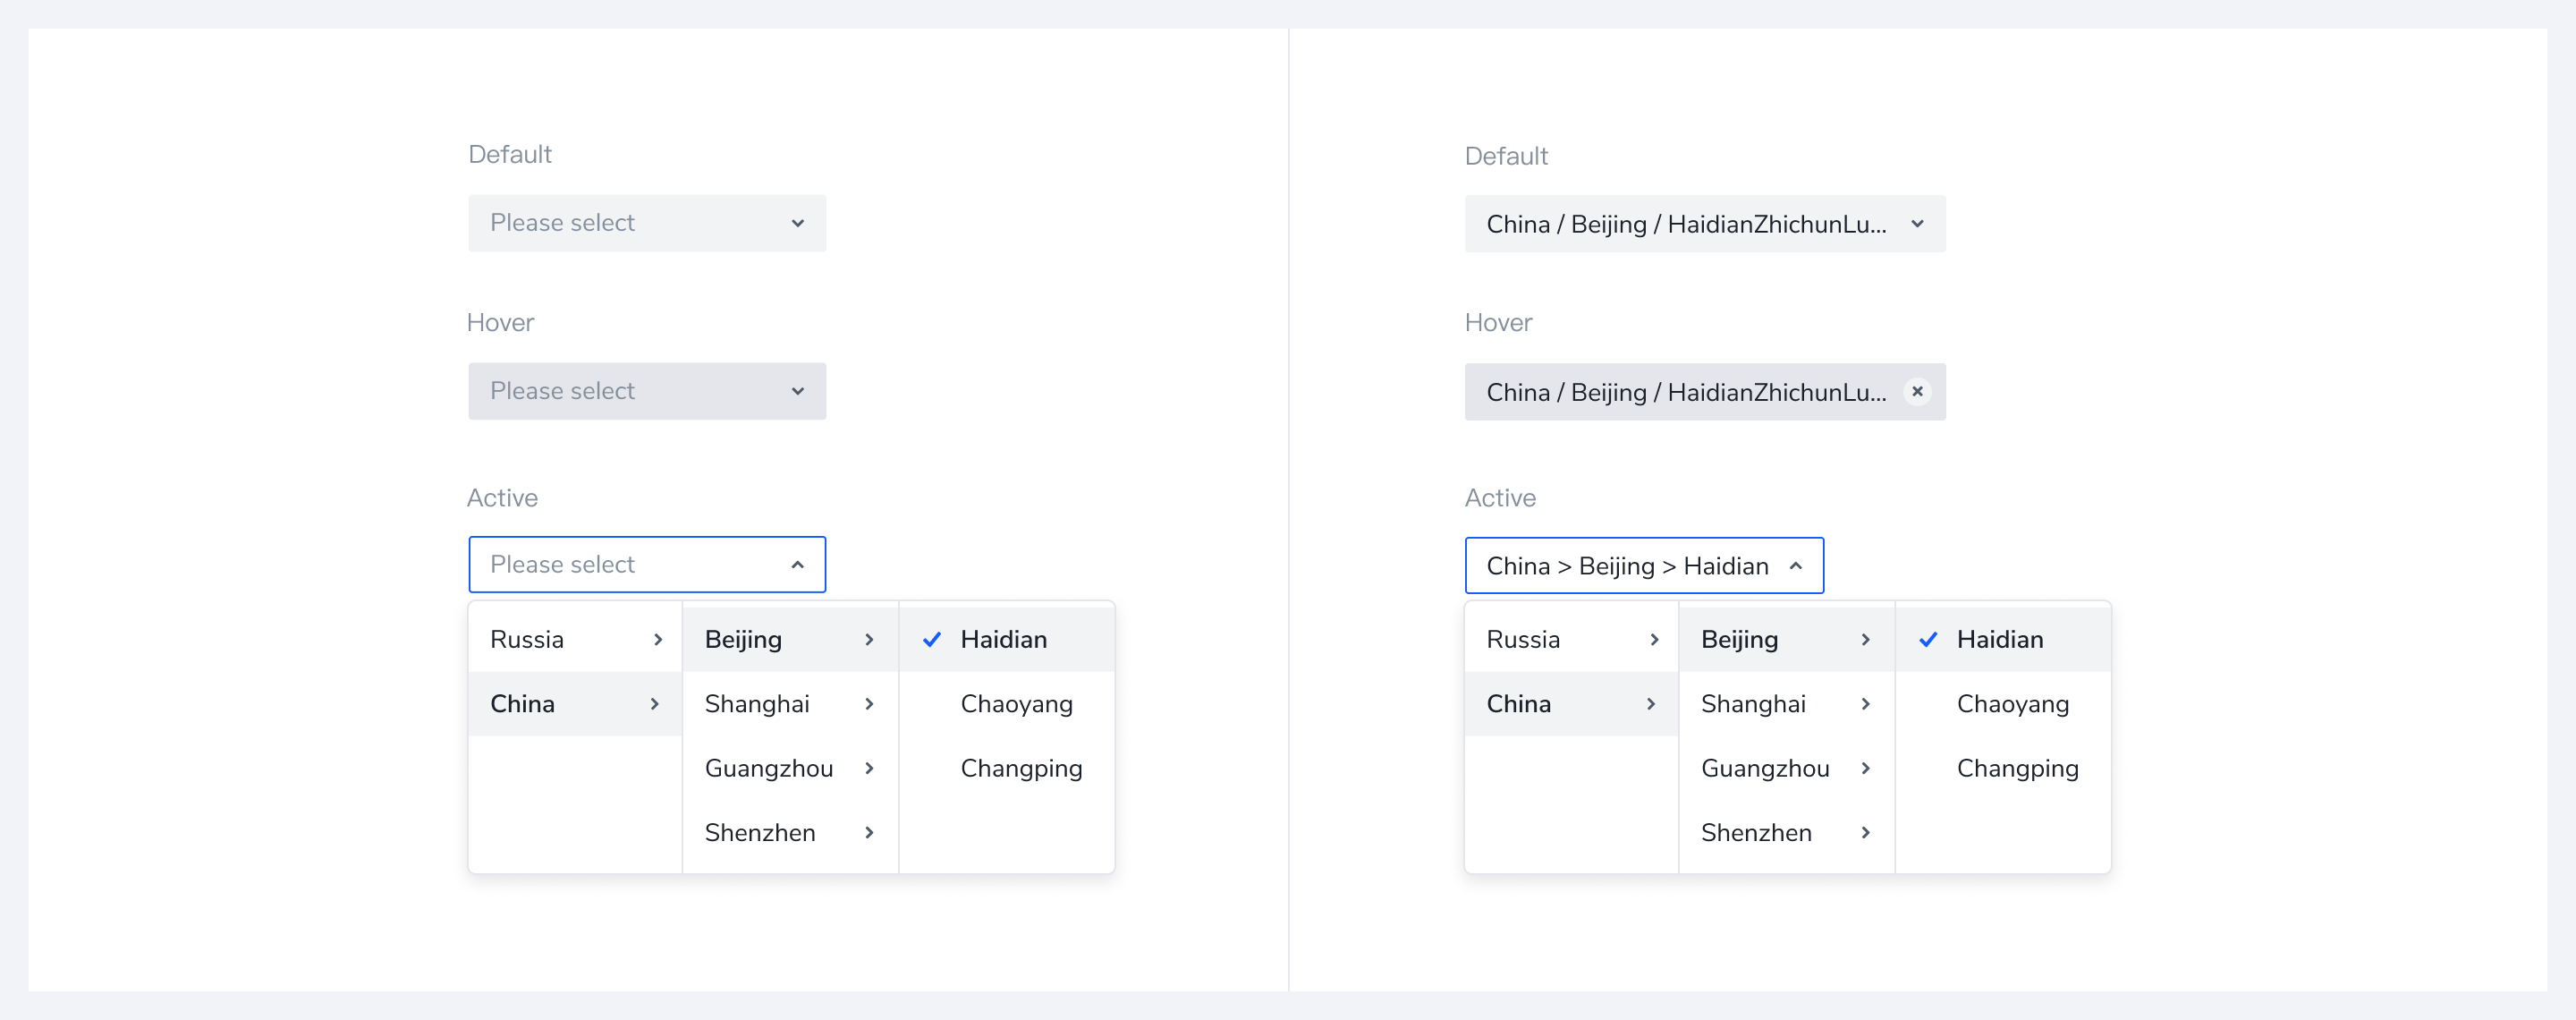Choose Russia in the left cascader menu
The height and width of the screenshot is (1020, 2576).
pyautogui.click(x=575, y=639)
